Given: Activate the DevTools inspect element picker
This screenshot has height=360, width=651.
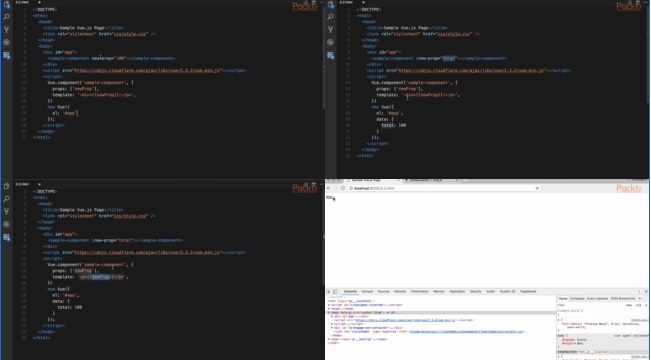Looking at the screenshot, I should point(328,291).
